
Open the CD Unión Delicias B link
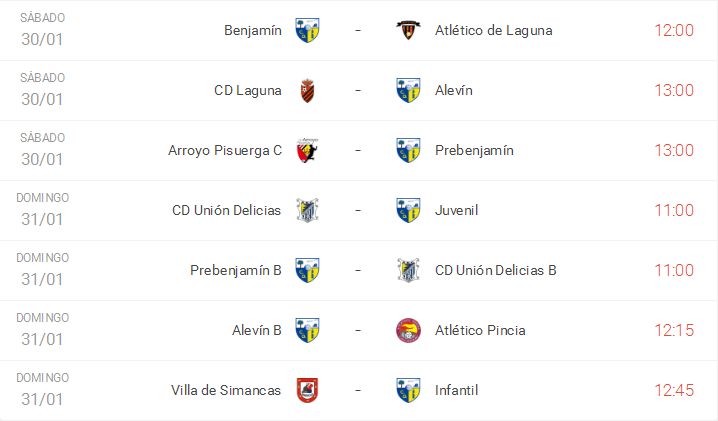tap(496, 270)
